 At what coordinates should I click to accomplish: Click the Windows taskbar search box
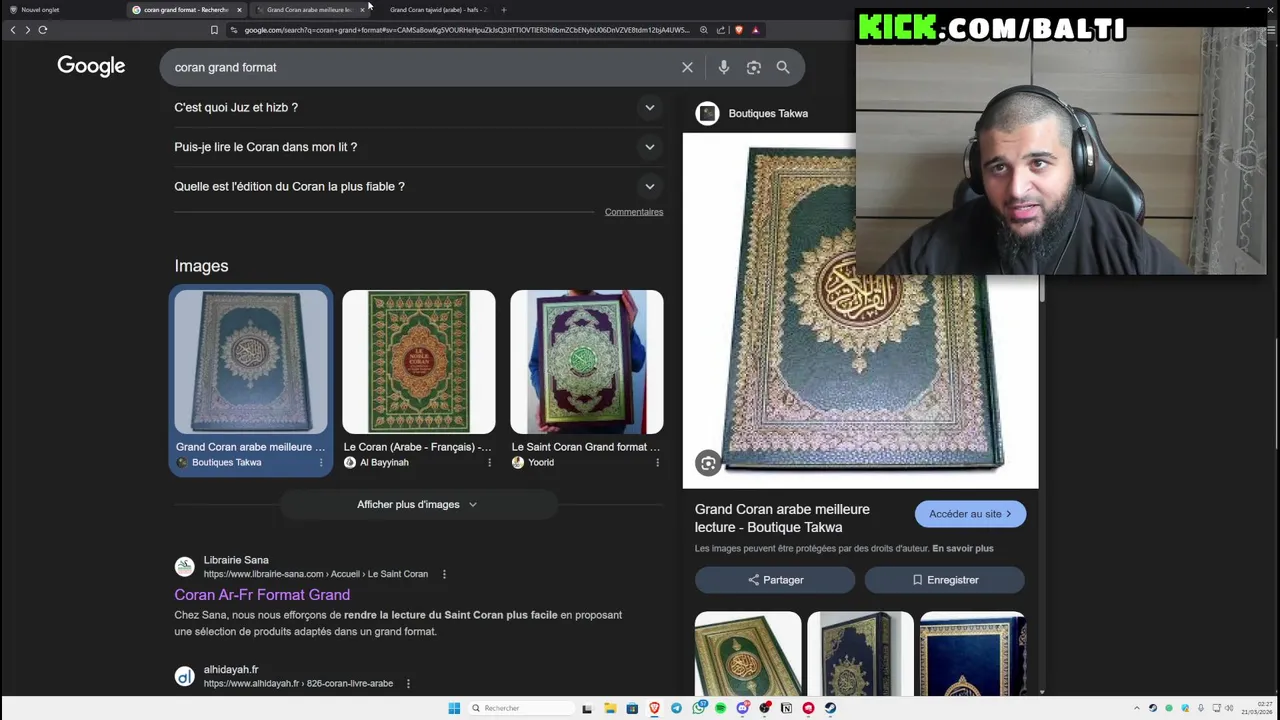(520, 708)
